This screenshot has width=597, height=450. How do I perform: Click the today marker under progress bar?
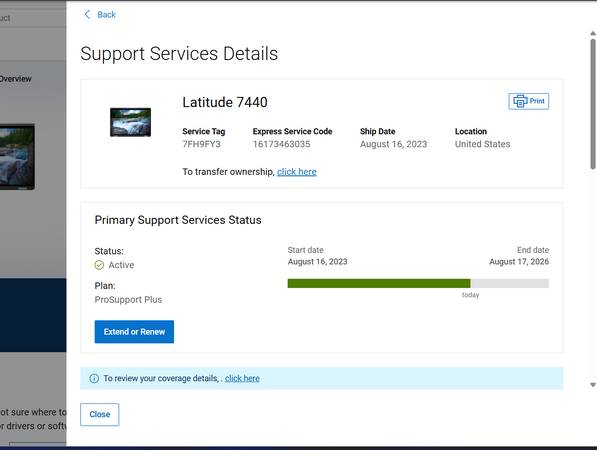point(470,295)
